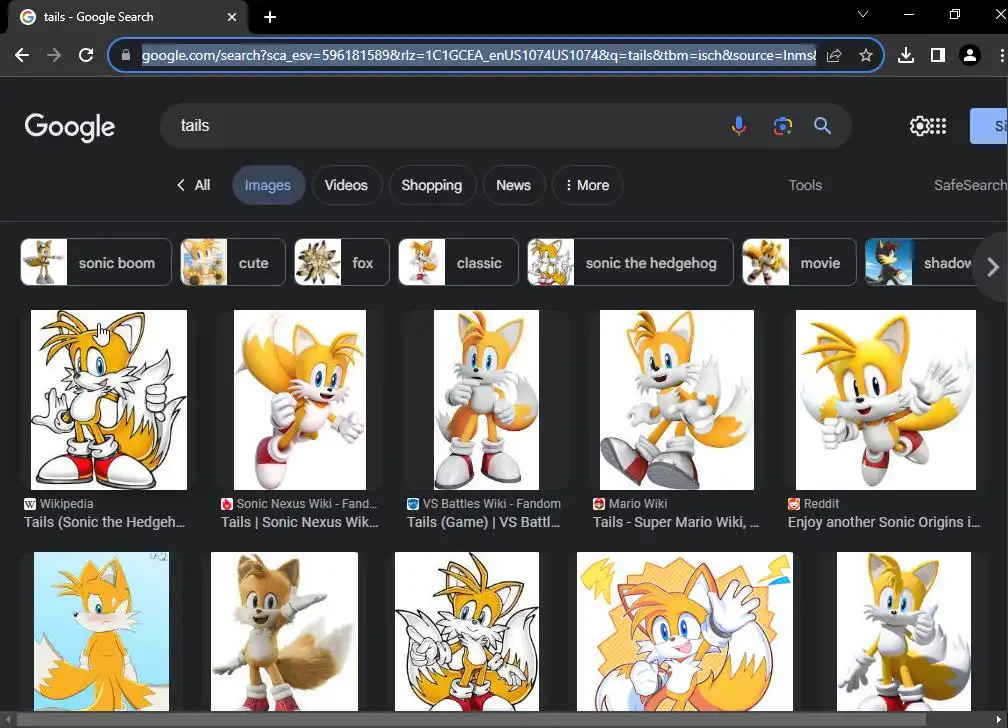Open the Mario Wiki Tails image
The height and width of the screenshot is (728, 1008).
[x=676, y=400]
